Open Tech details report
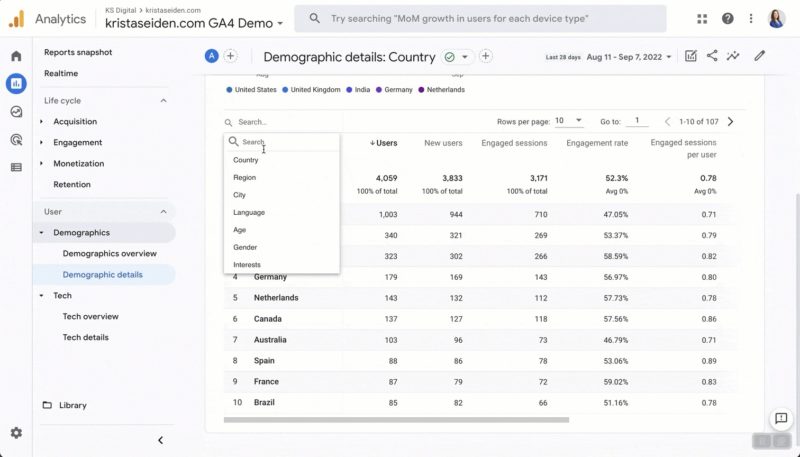This screenshot has height=457, width=800. 86,338
